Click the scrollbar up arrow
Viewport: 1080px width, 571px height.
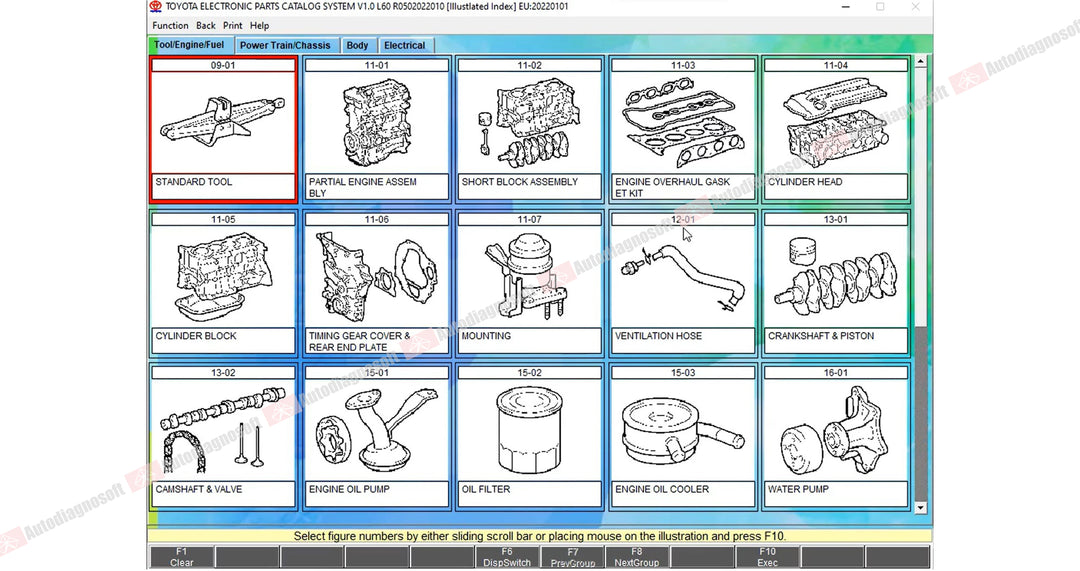(x=920, y=62)
